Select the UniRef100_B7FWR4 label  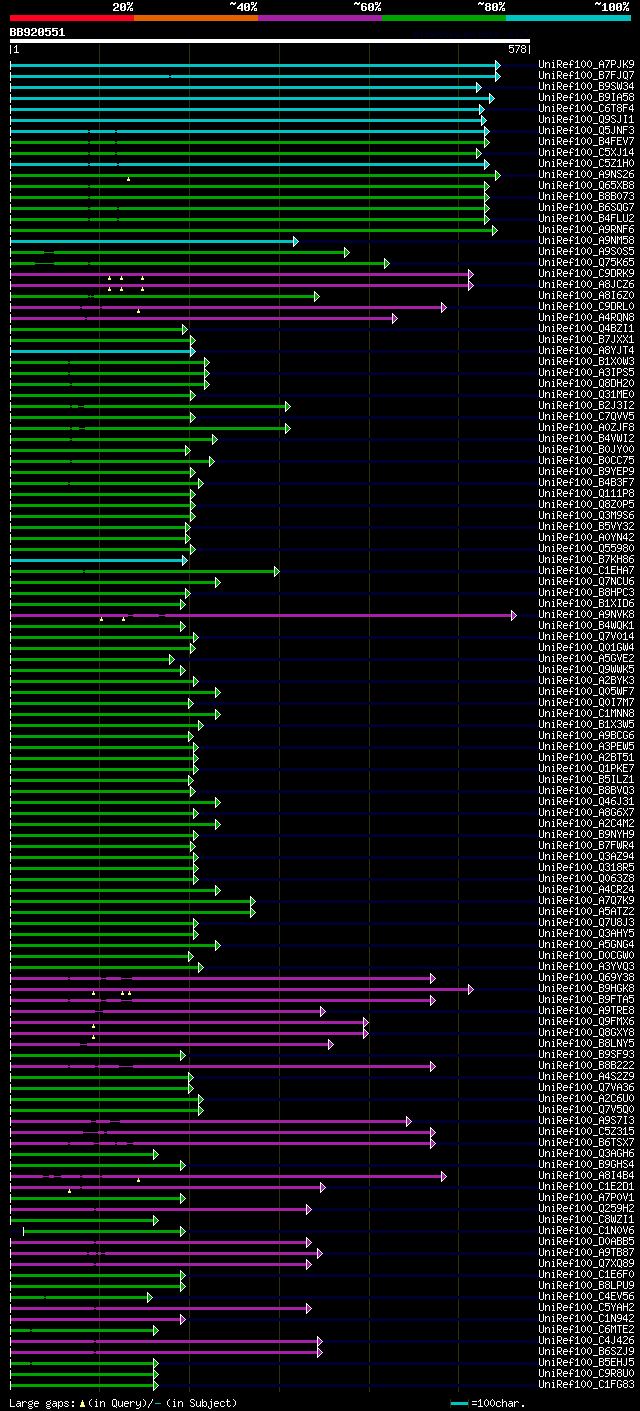[586, 846]
